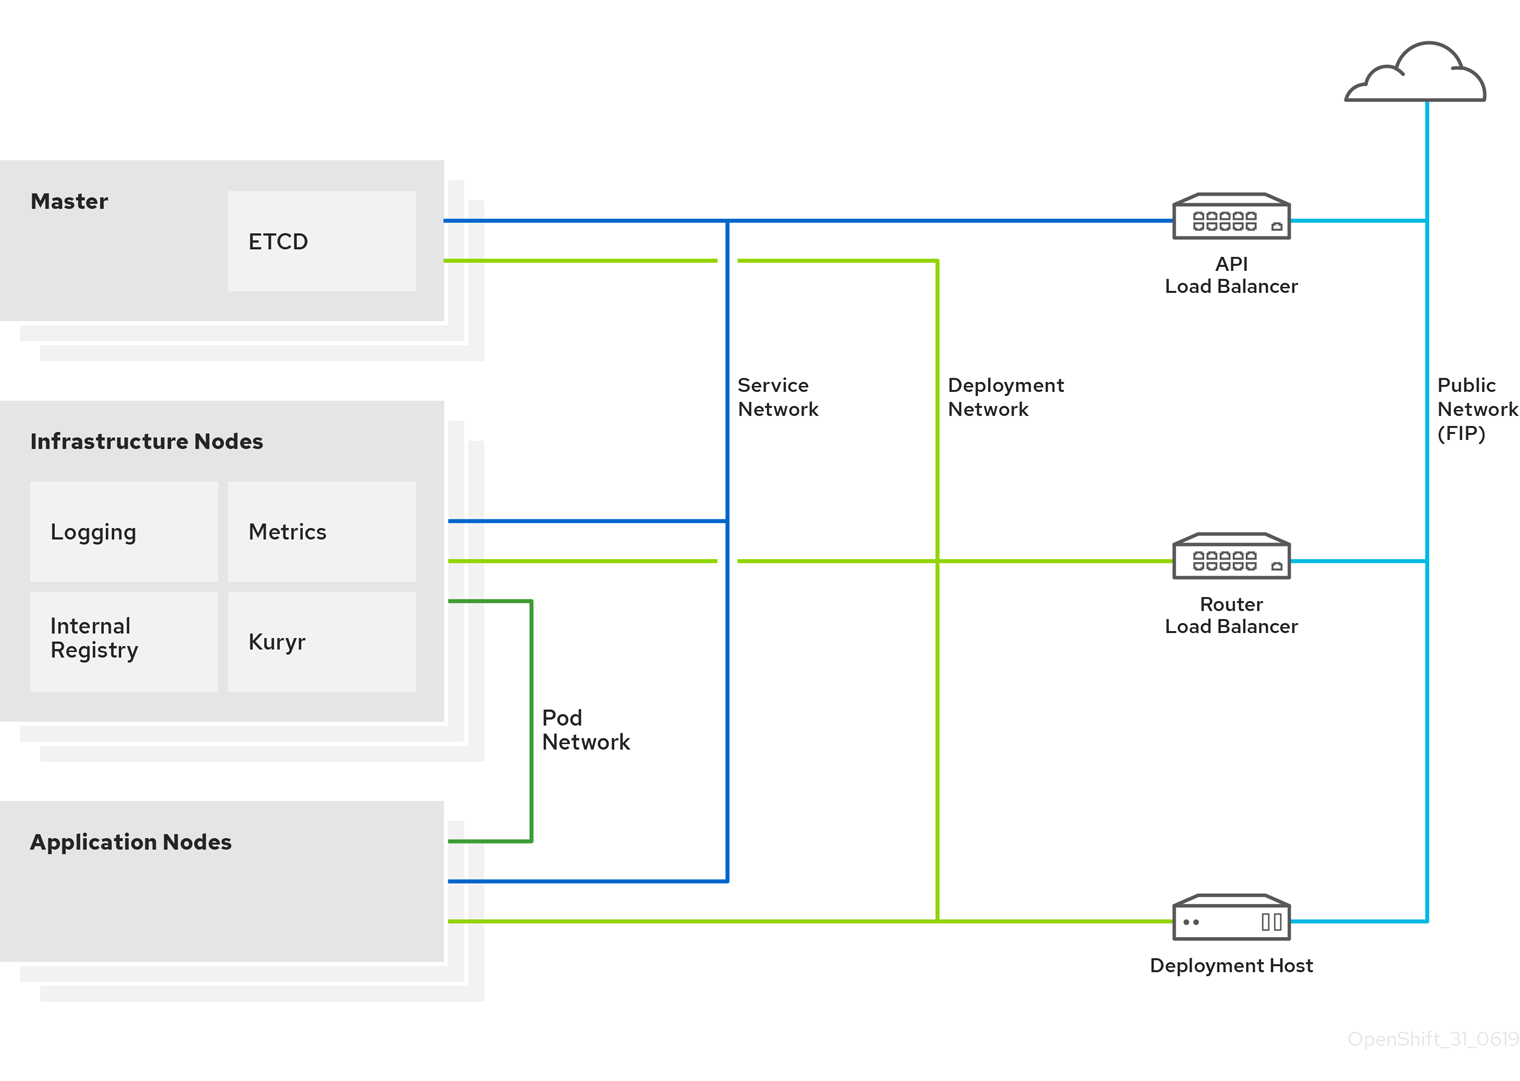1520x1081 pixels.
Task: Click the green Pod Network line
Action: pos(531,720)
